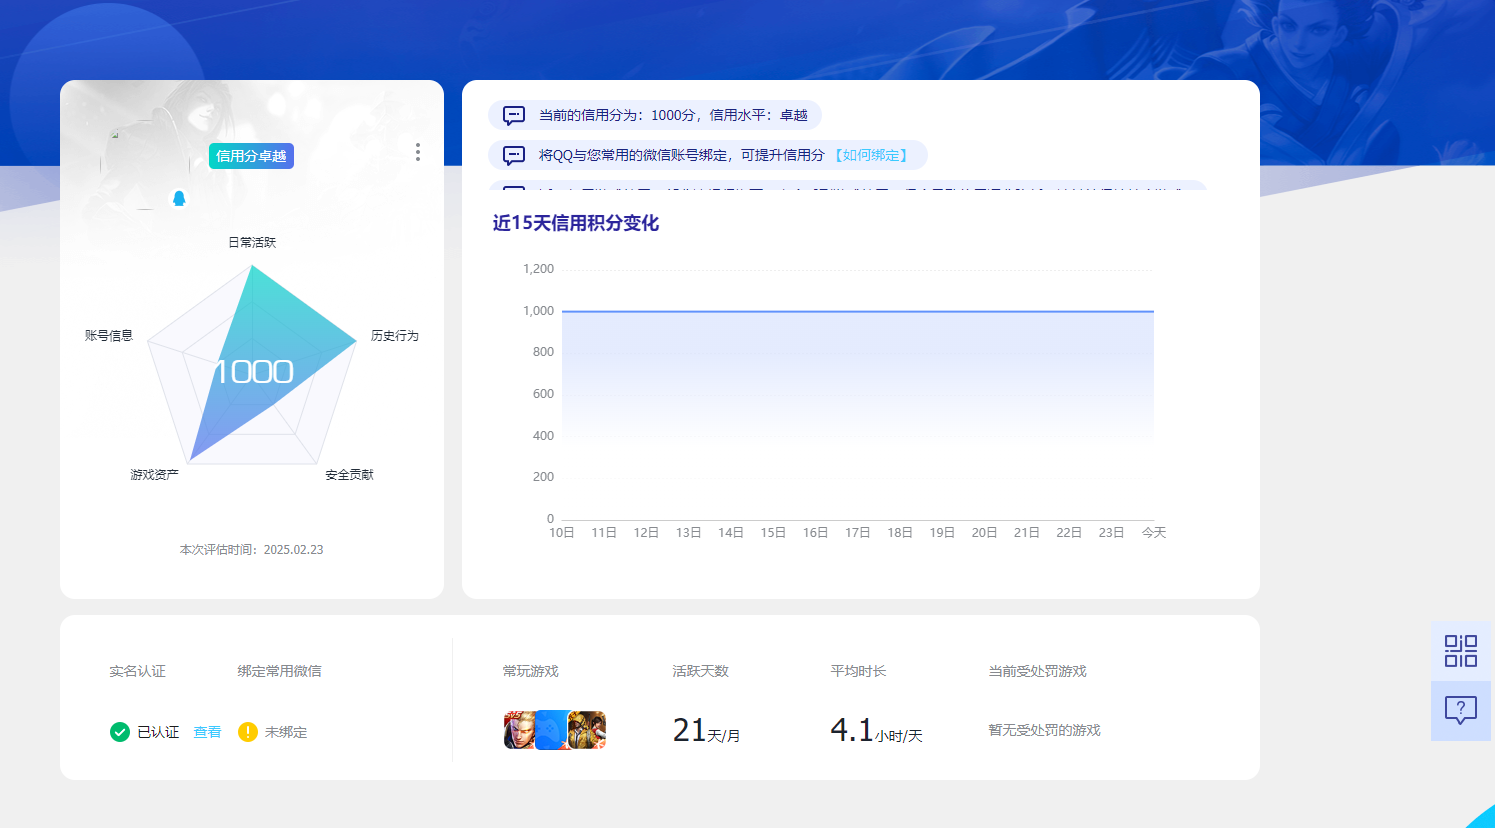Click the 日常活跃 radar axis label
The height and width of the screenshot is (828, 1495).
[x=252, y=242]
